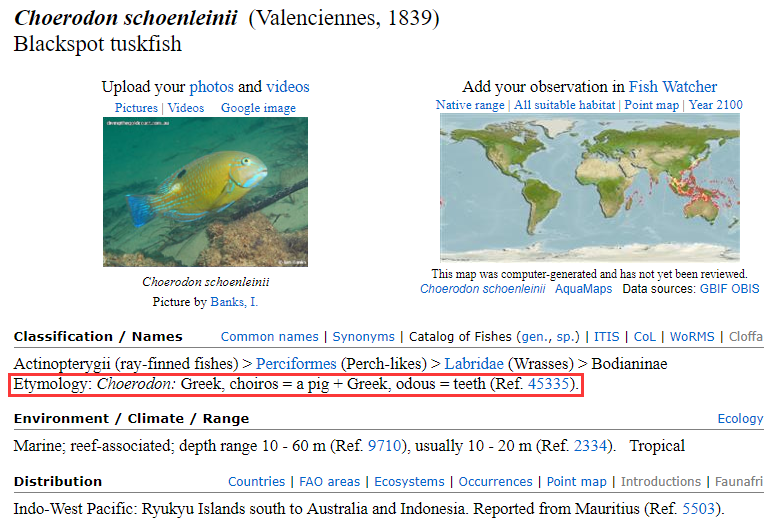779x525 pixels.
Task: Open the Perciformes order link
Action: pos(296,364)
